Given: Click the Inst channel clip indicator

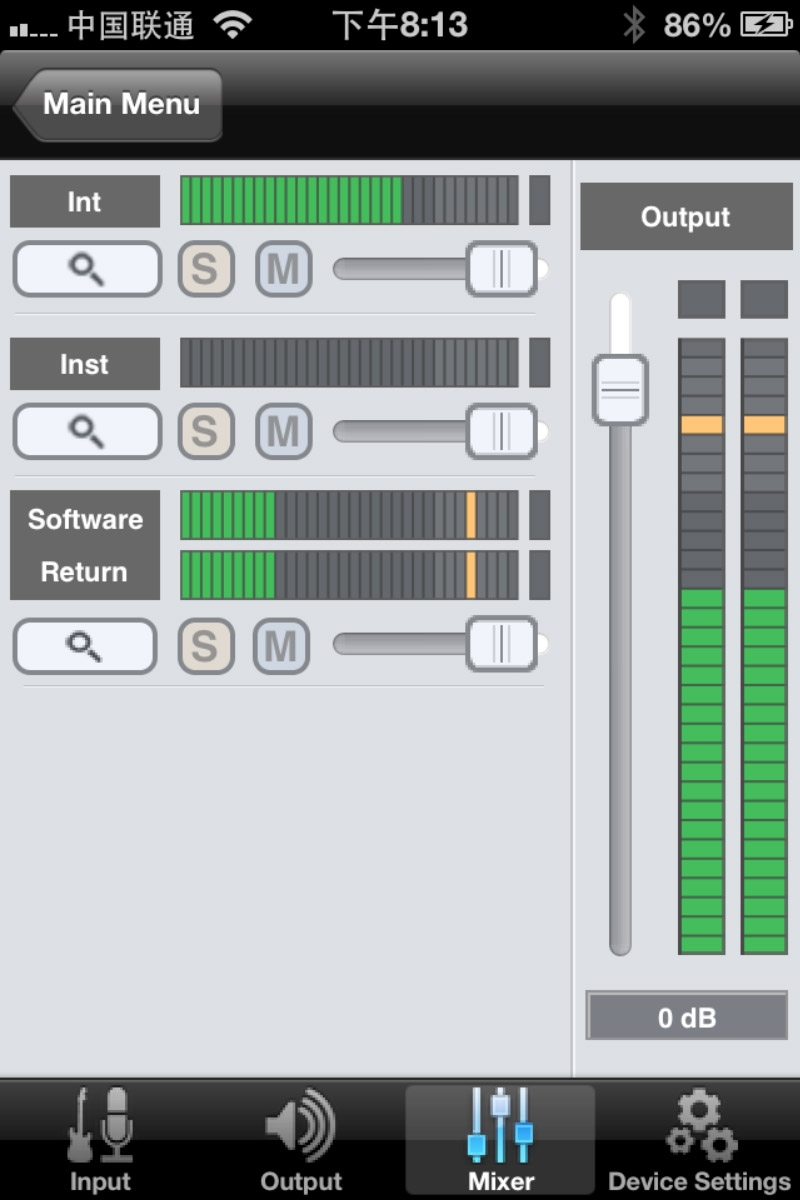Looking at the screenshot, I should pos(539,362).
